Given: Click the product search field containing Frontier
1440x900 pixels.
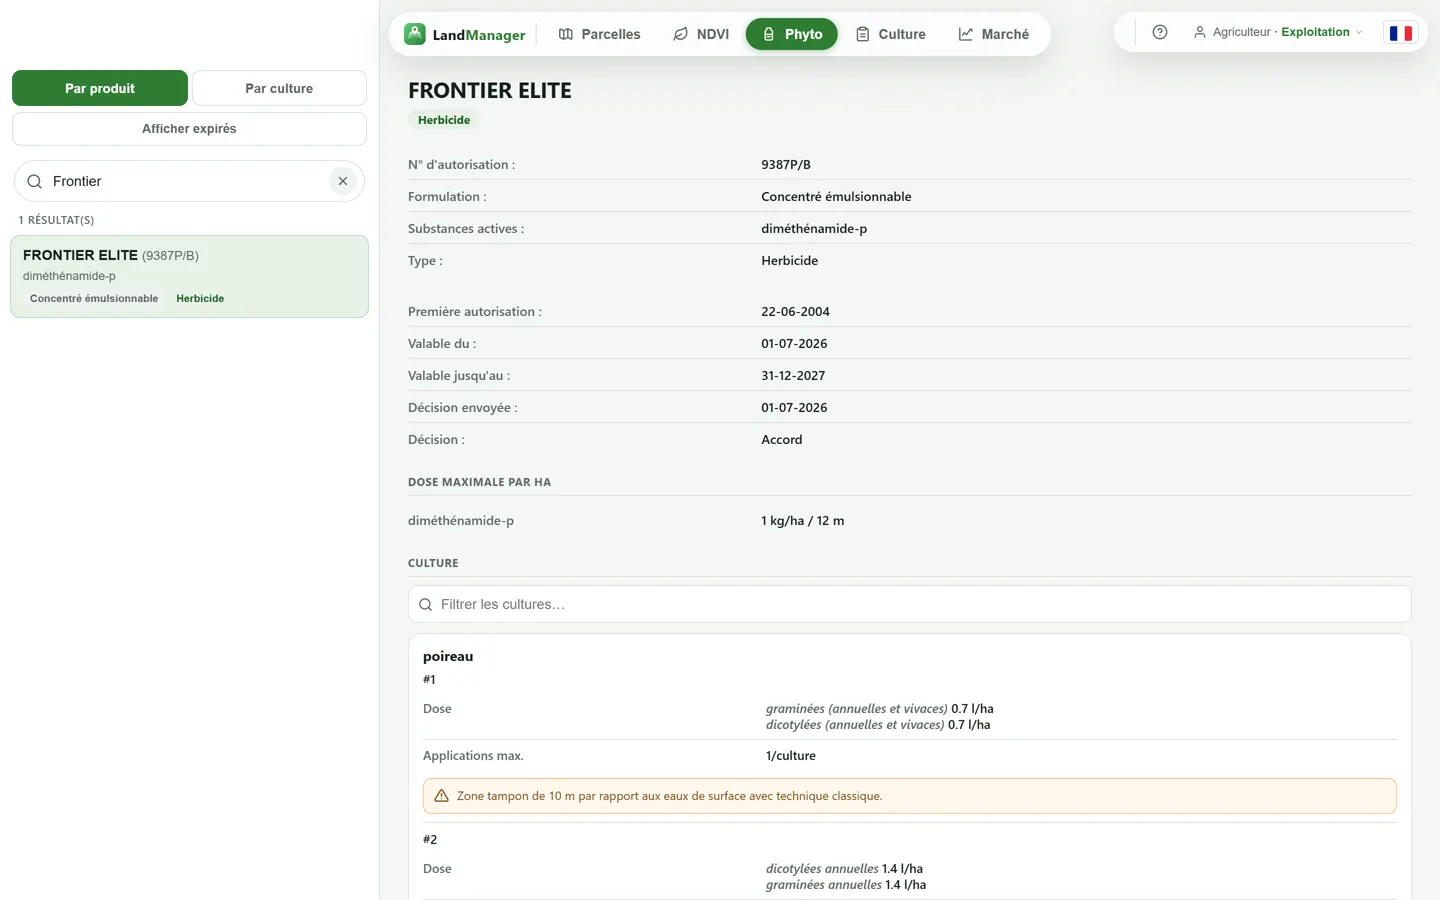Looking at the screenshot, I should pyautogui.click(x=189, y=181).
